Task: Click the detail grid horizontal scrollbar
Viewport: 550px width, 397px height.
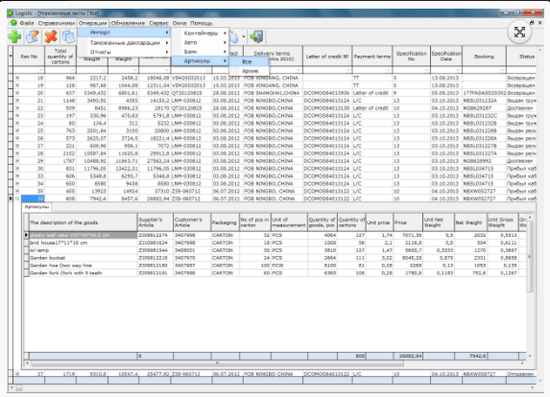Action: click(x=217, y=364)
